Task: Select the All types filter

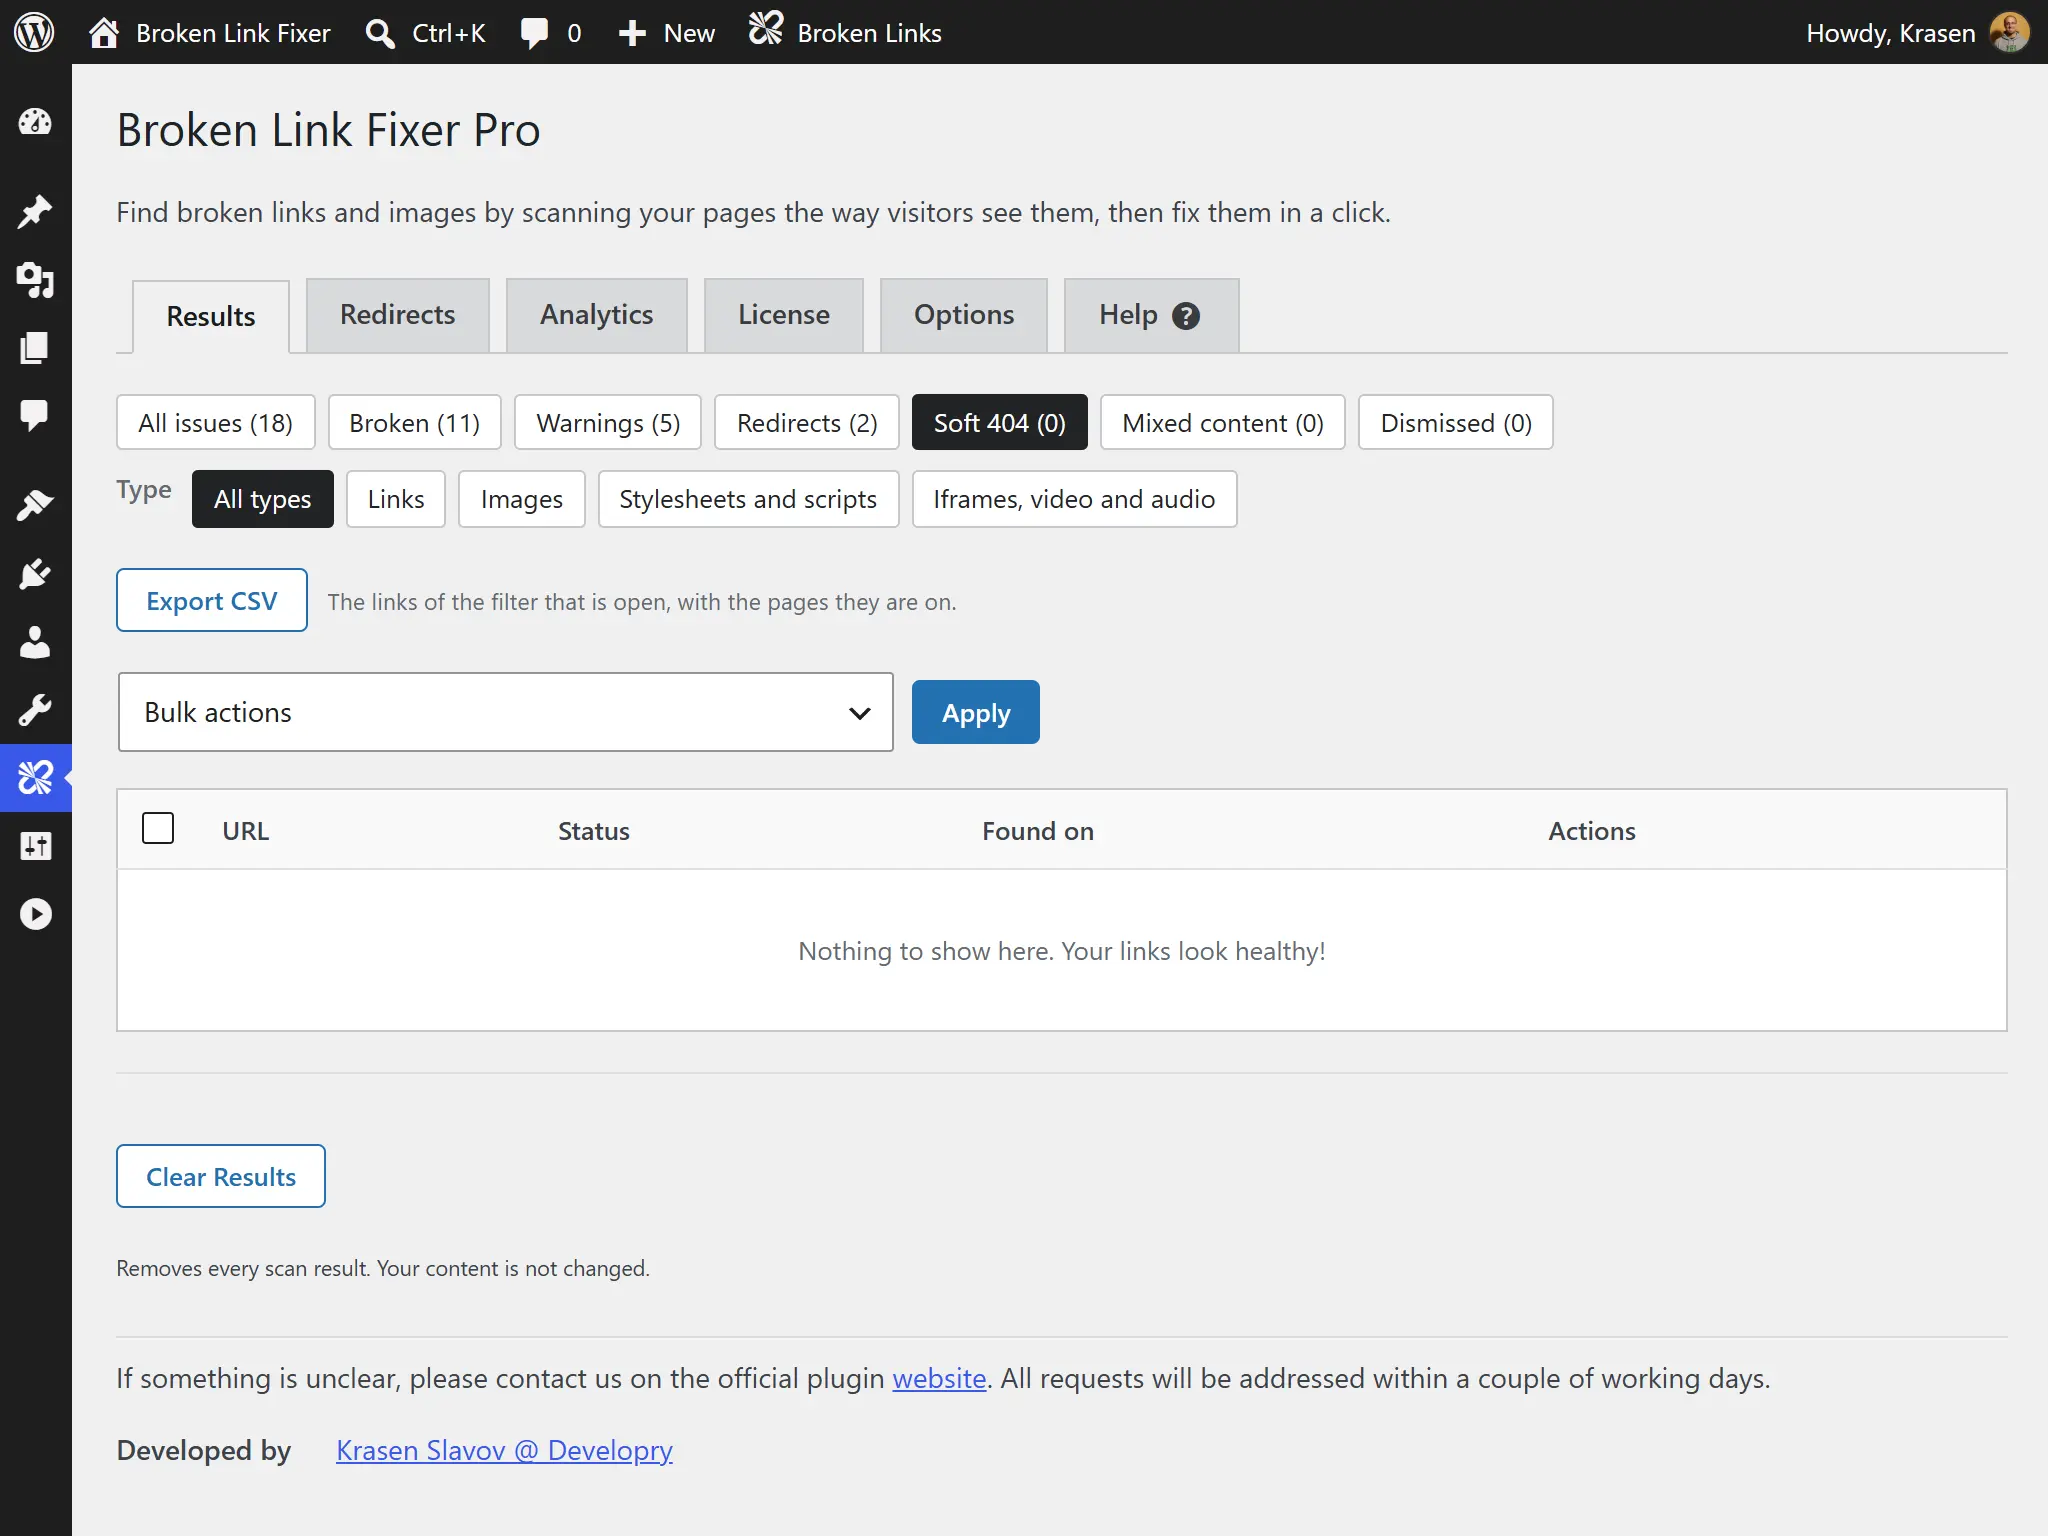Action: click(263, 498)
